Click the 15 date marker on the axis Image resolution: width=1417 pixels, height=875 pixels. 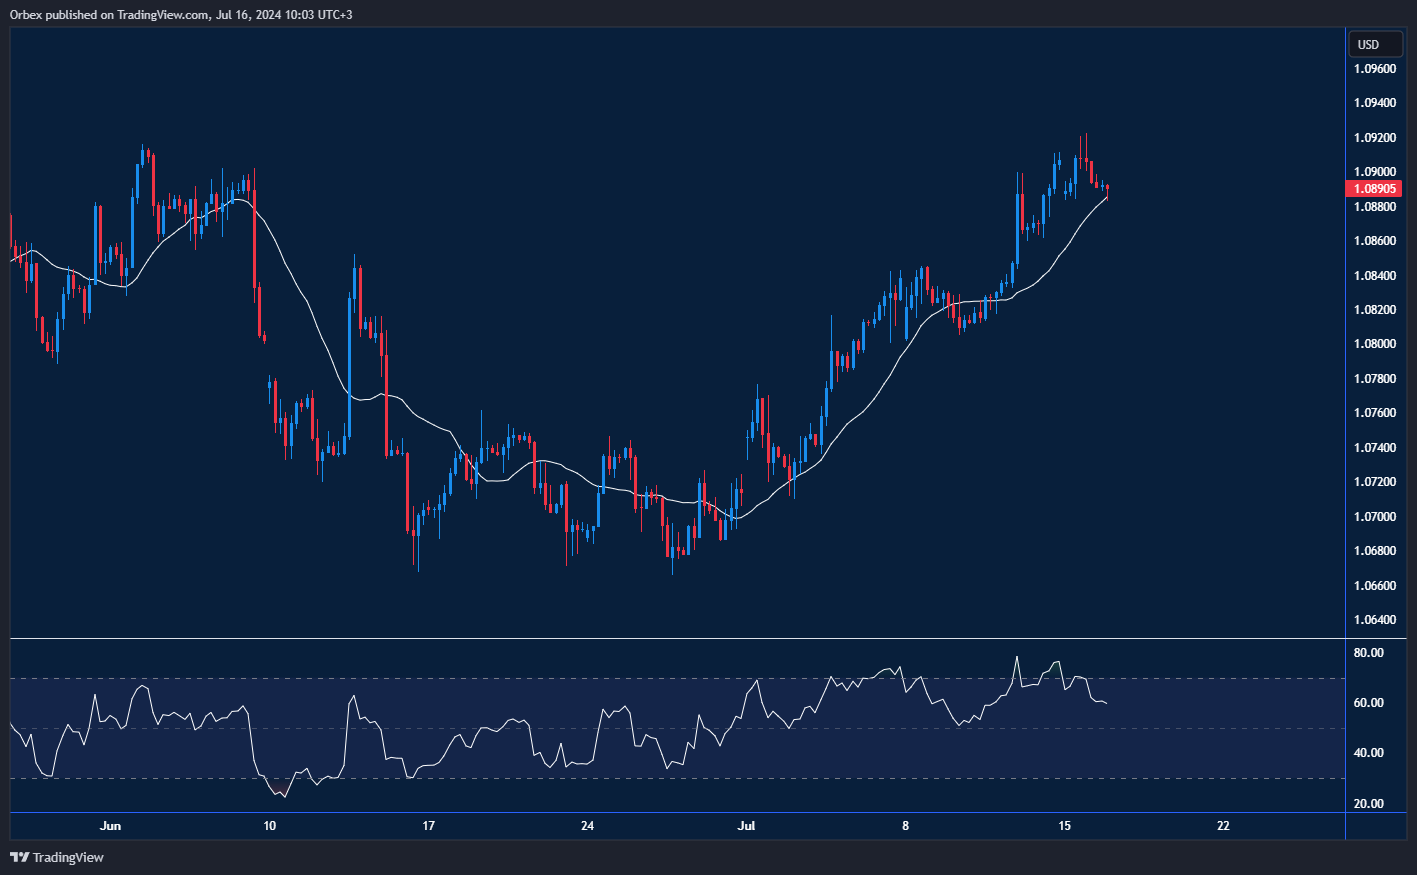pos(1063,826)
